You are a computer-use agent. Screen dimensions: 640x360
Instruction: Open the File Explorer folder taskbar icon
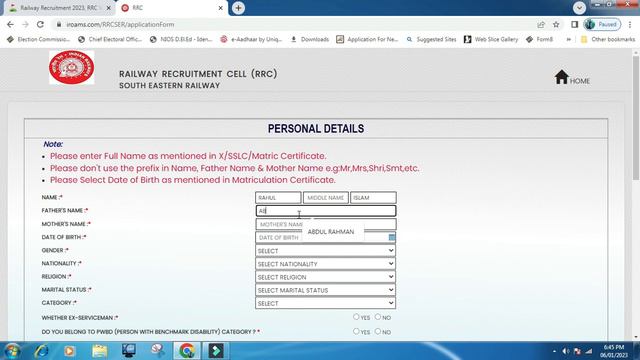tap(99, 351)
